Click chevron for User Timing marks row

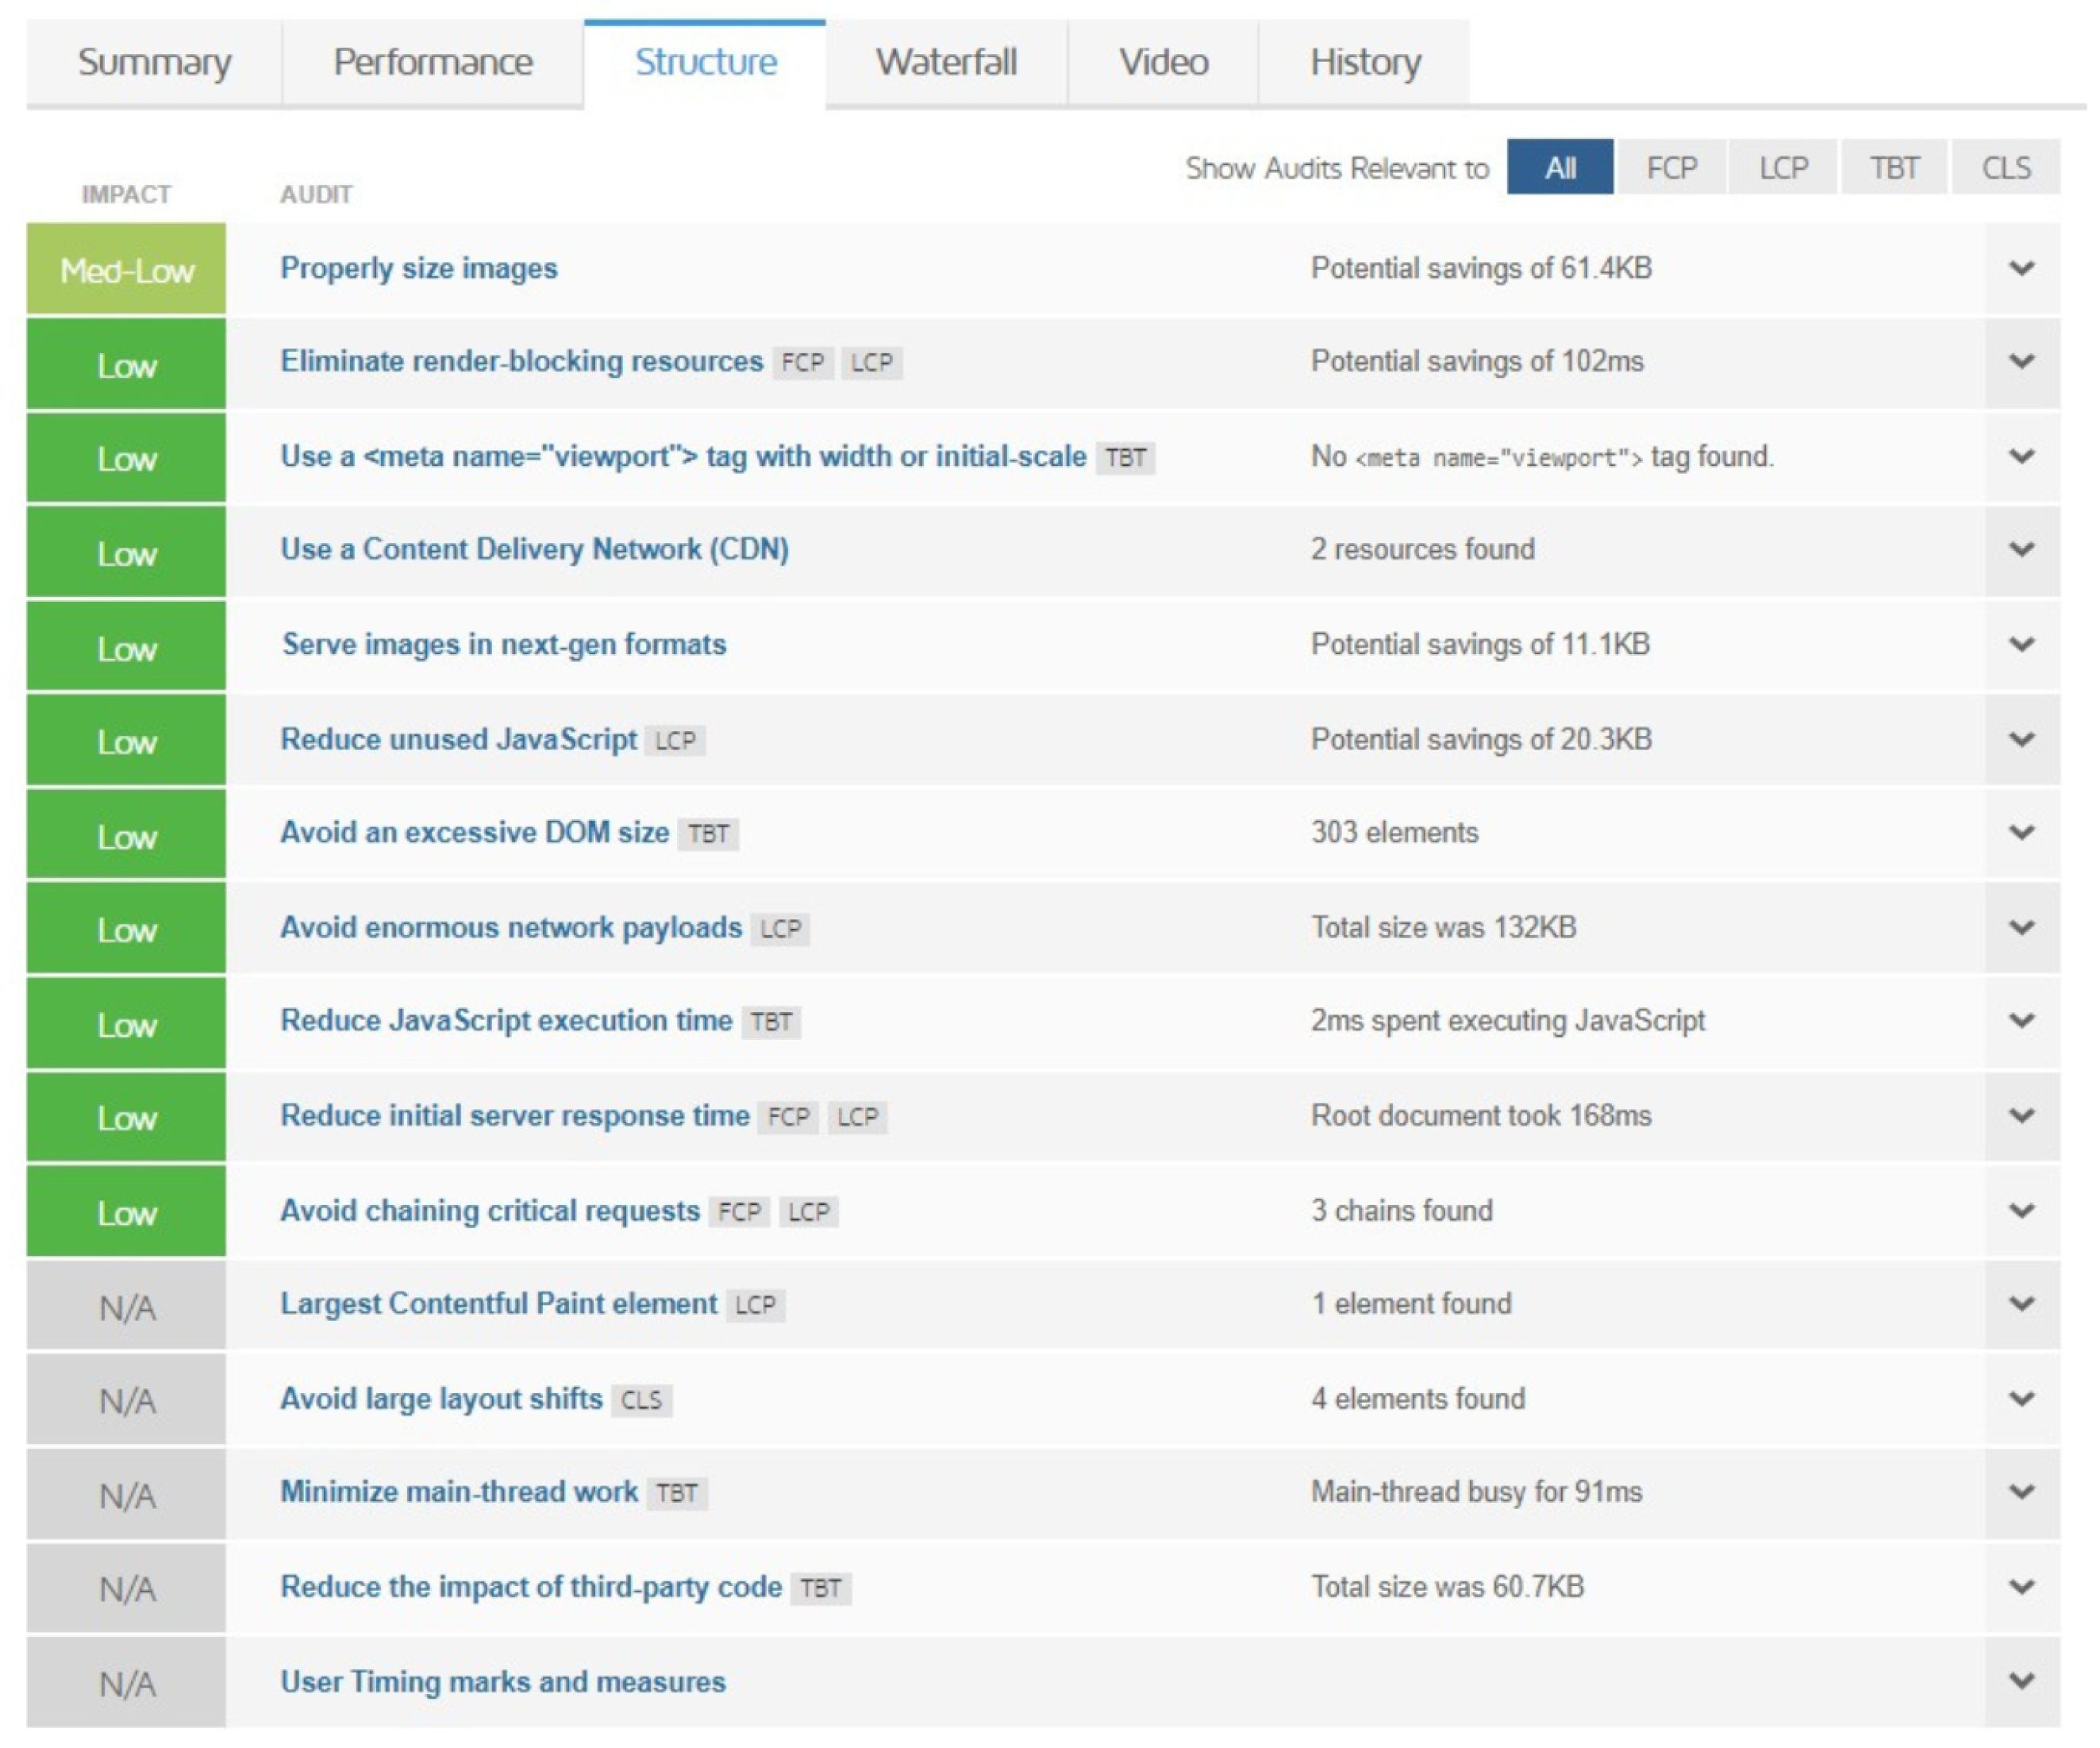point(2021,1681)
